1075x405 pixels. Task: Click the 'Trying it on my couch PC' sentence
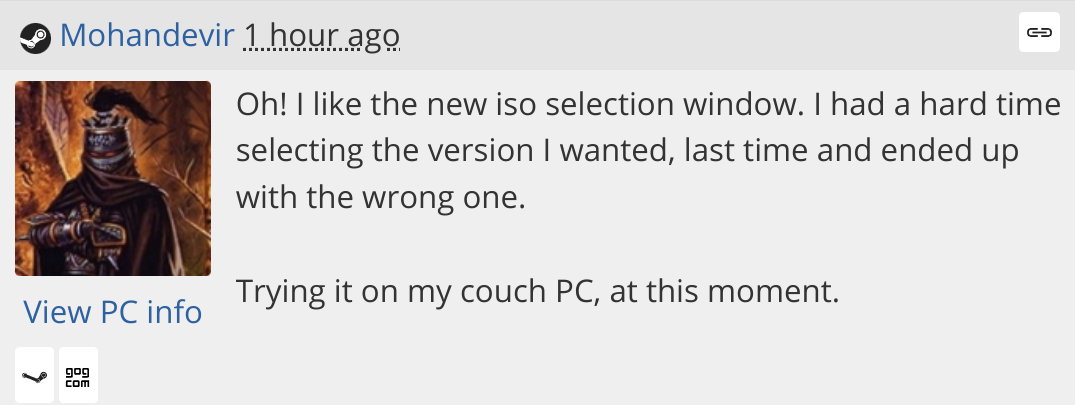[x=535, y=292]
